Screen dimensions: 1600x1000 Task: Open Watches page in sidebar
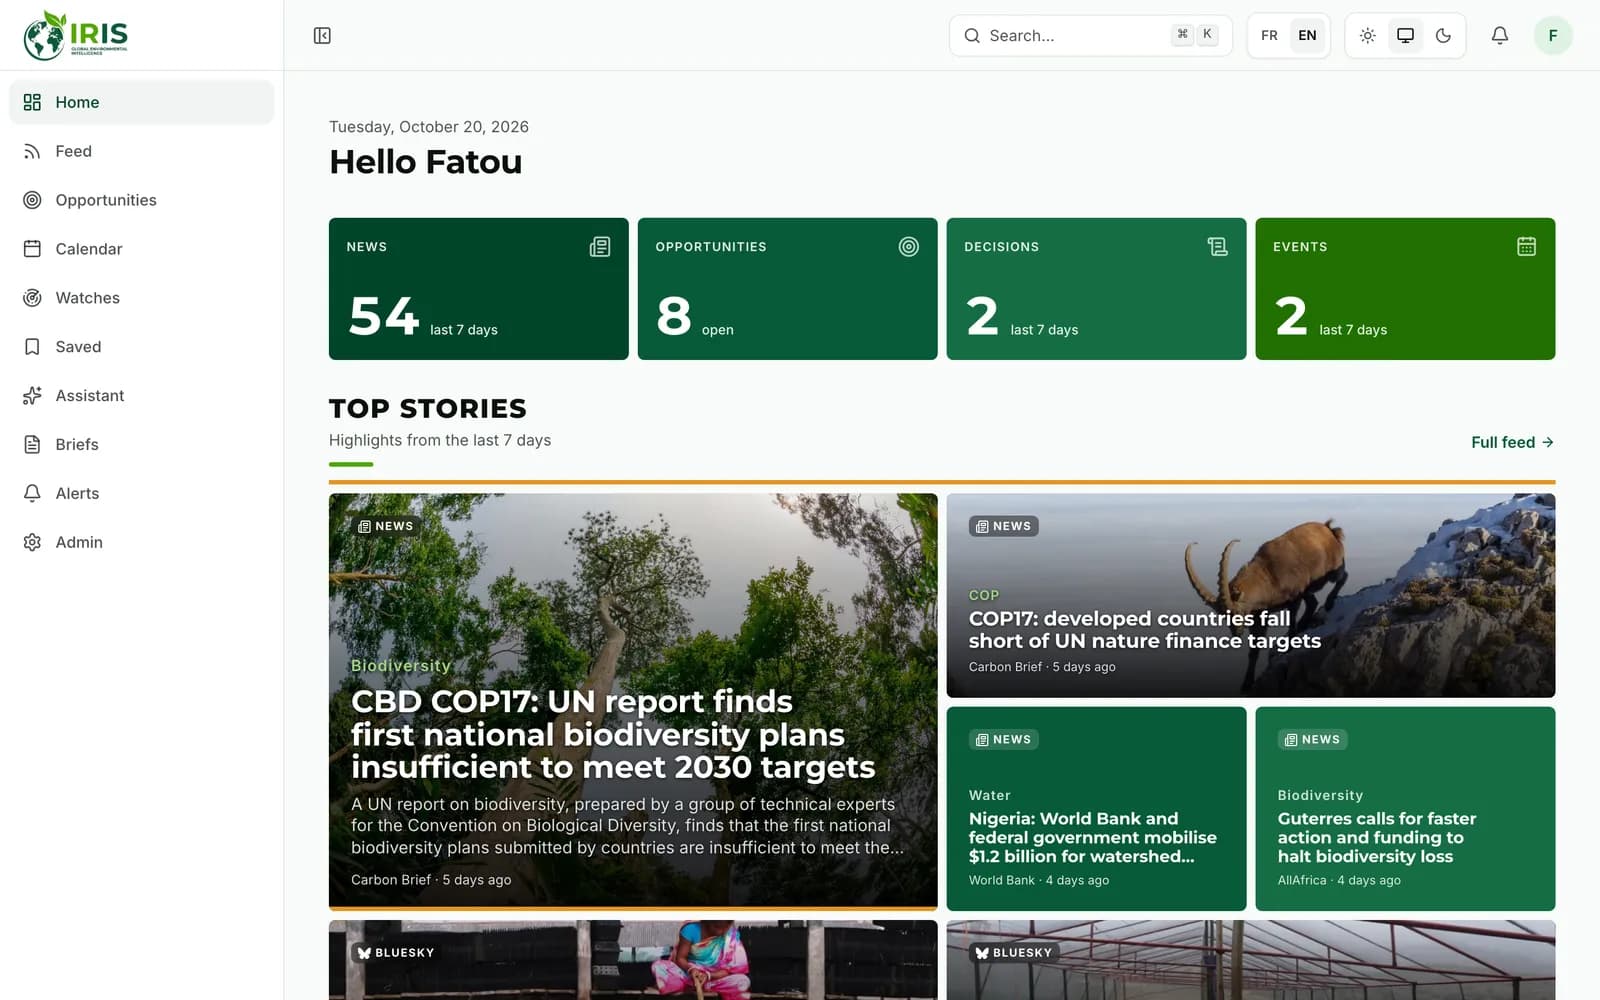141,298
